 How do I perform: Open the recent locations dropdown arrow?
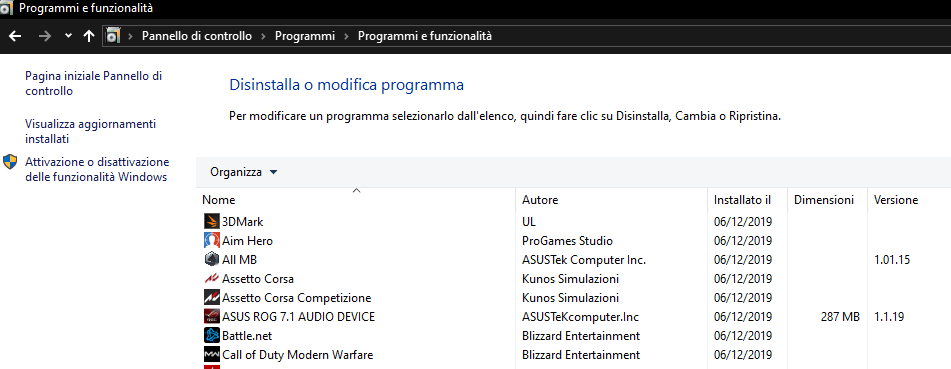[68, 36]
